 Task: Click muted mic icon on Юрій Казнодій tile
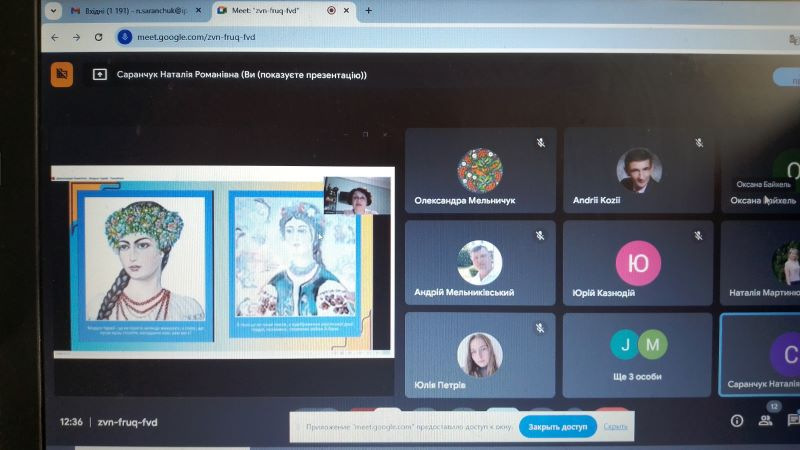[x=698, y=235]
